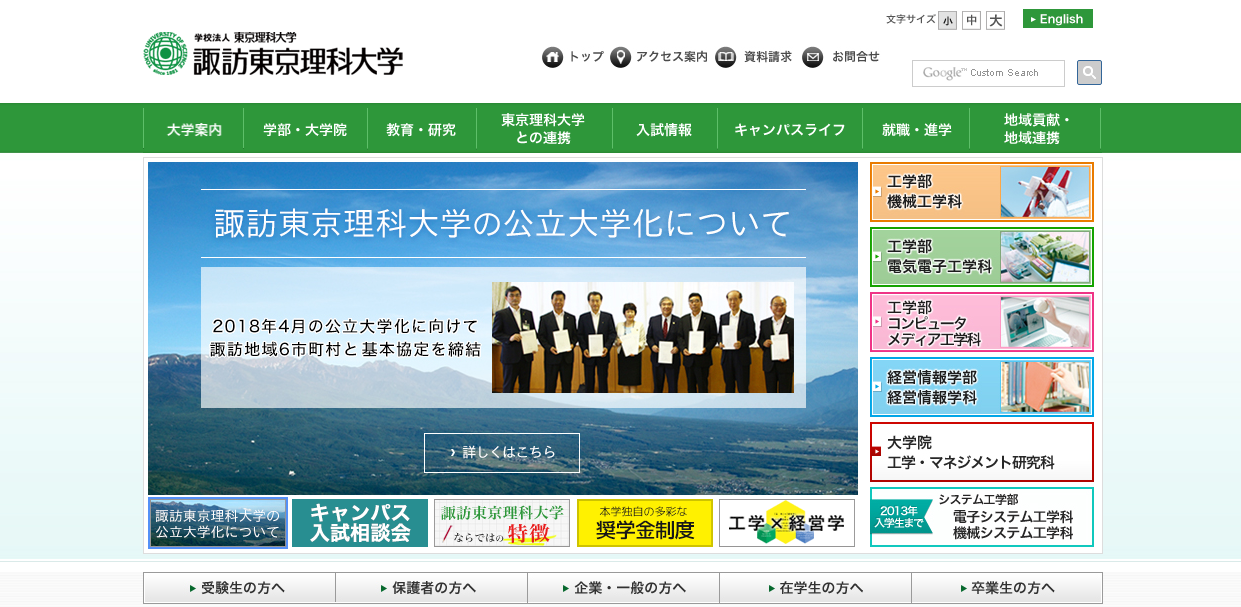Open the トップ link
This screenshot has width=1241, height=607.
point(586,57)
